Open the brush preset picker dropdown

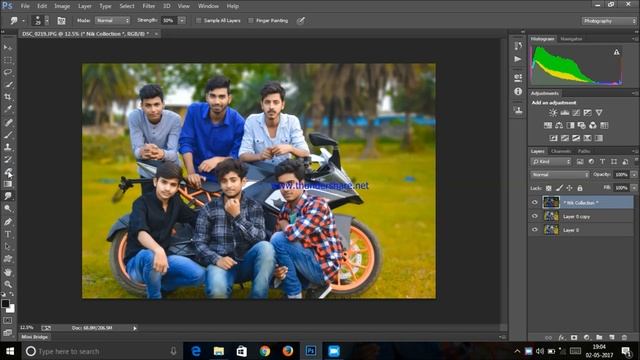tap(47, 20)
